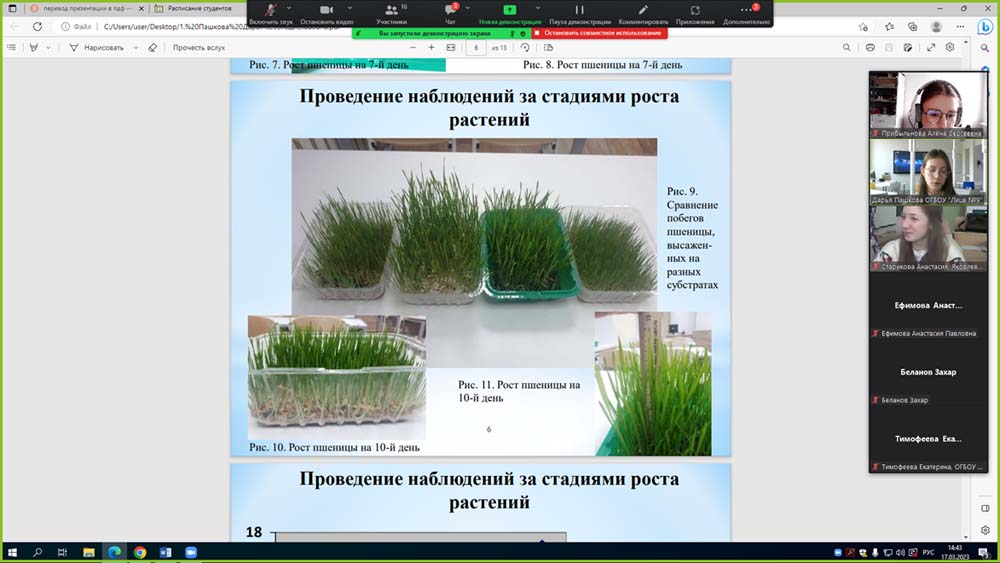Click the rotate page icon
The height and width of the screenshot is (563, 1000).
click(525, 47)
